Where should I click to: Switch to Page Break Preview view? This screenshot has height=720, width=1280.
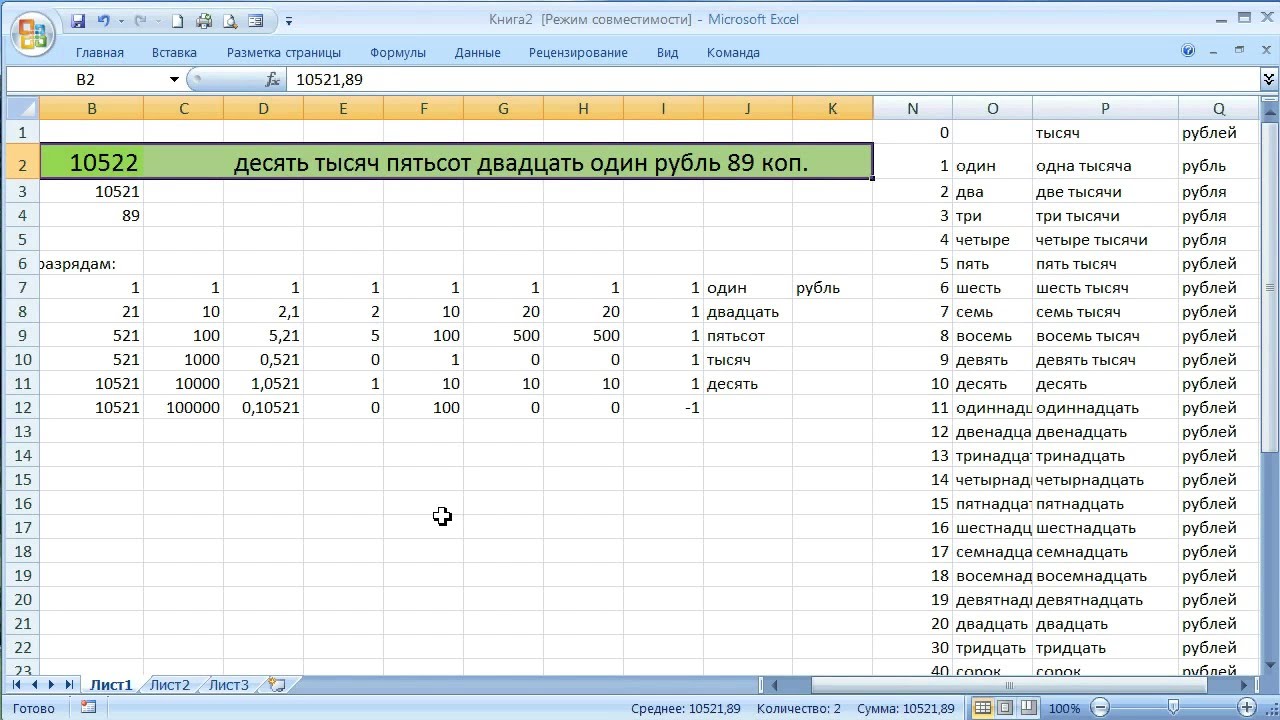[1028, 707]
